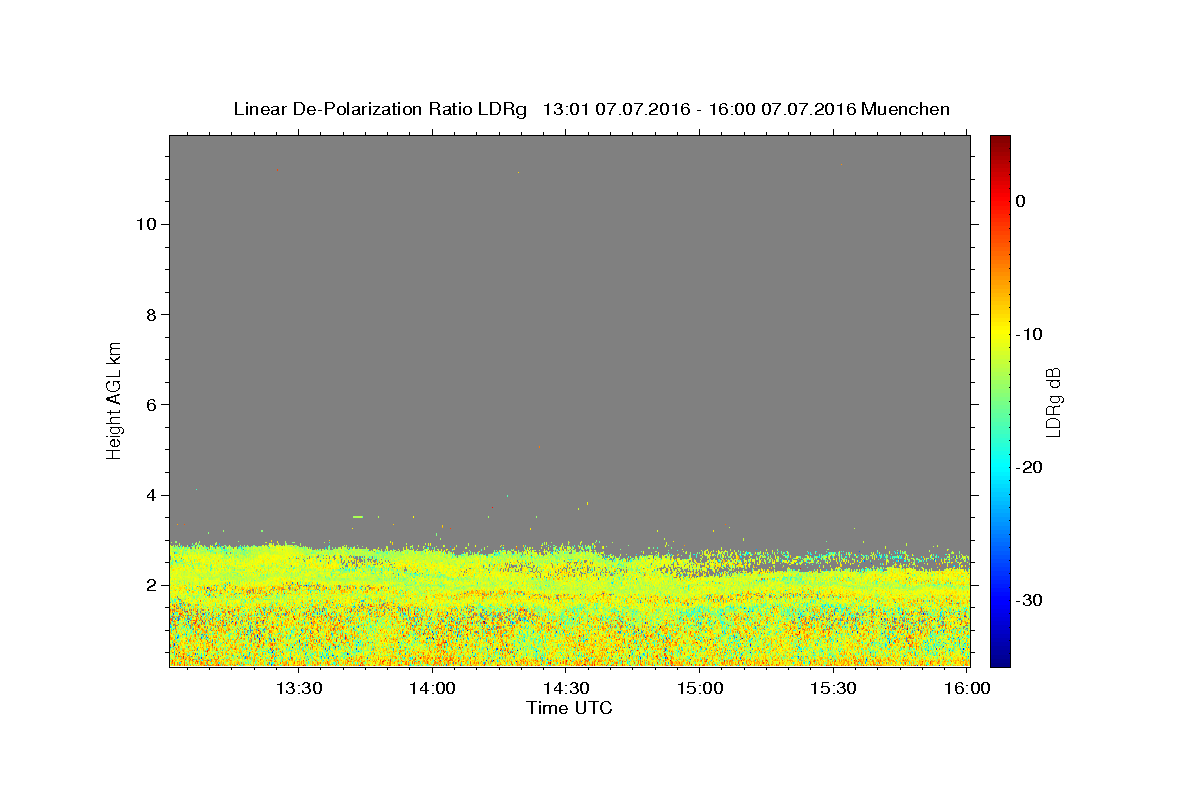Click the 13:30 time axis label
The width and height of the screenshot is (1200, 800).
coord(298,688)
